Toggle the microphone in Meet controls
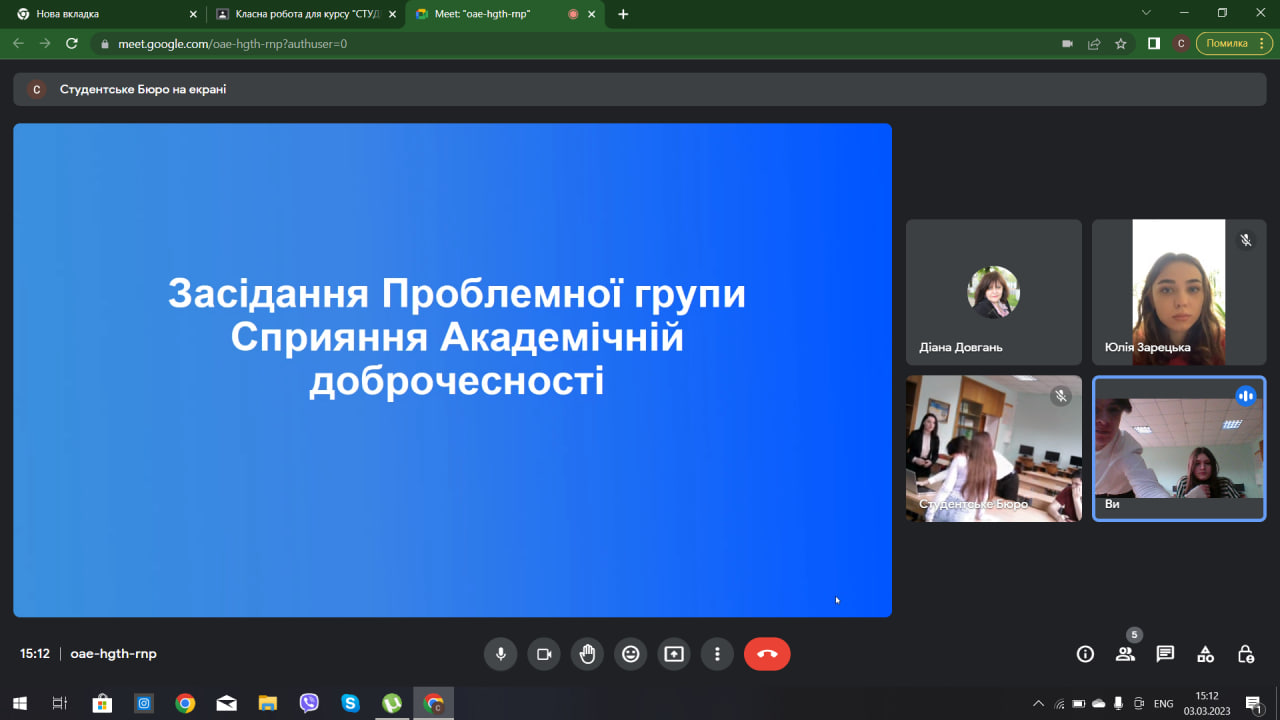This screenshot has height=720, width=1280. point(501,654)
